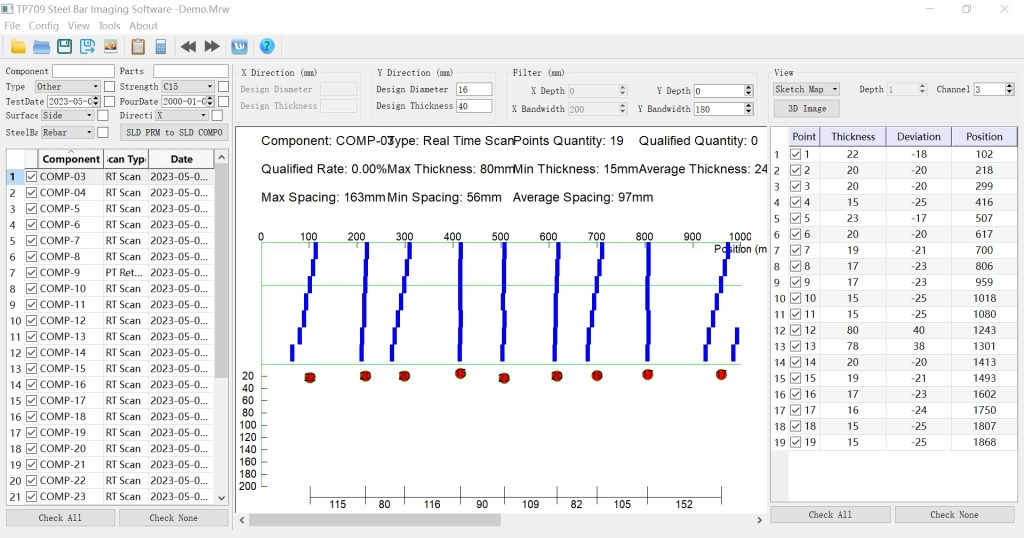
Task: Open the Direction dropdown showing X
Action: [182, 116]
